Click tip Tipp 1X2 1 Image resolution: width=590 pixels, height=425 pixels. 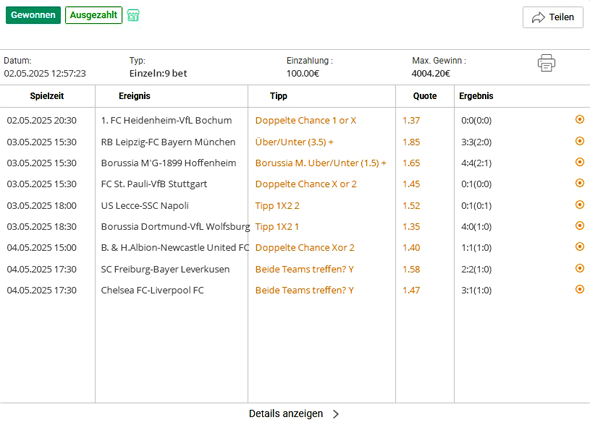point(277,227)
